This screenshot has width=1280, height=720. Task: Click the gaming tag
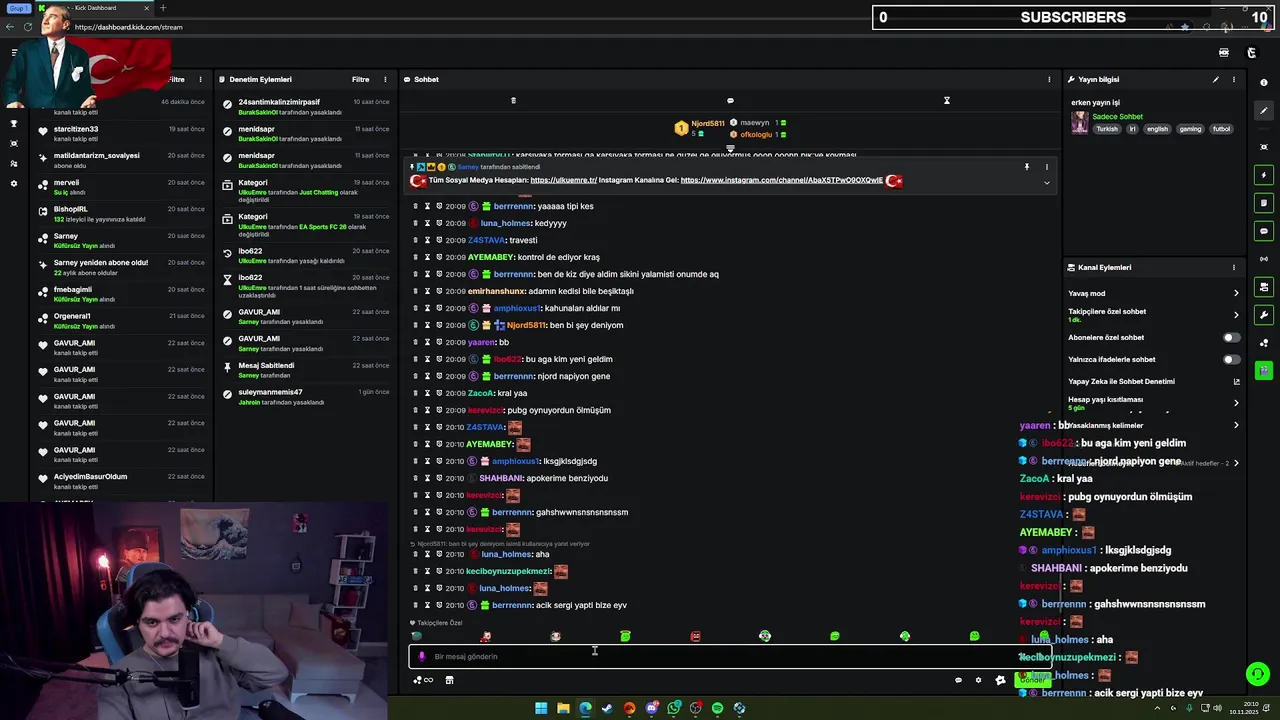pos(1190,129)
